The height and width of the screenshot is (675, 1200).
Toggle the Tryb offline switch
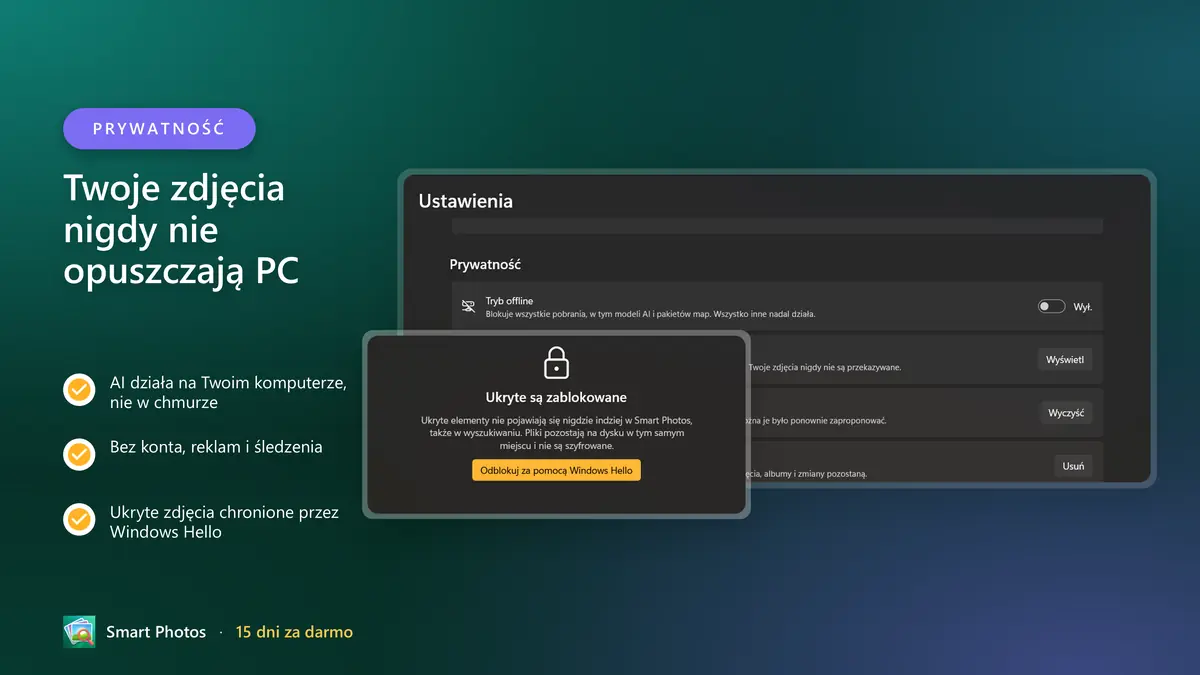(1051, 306)
